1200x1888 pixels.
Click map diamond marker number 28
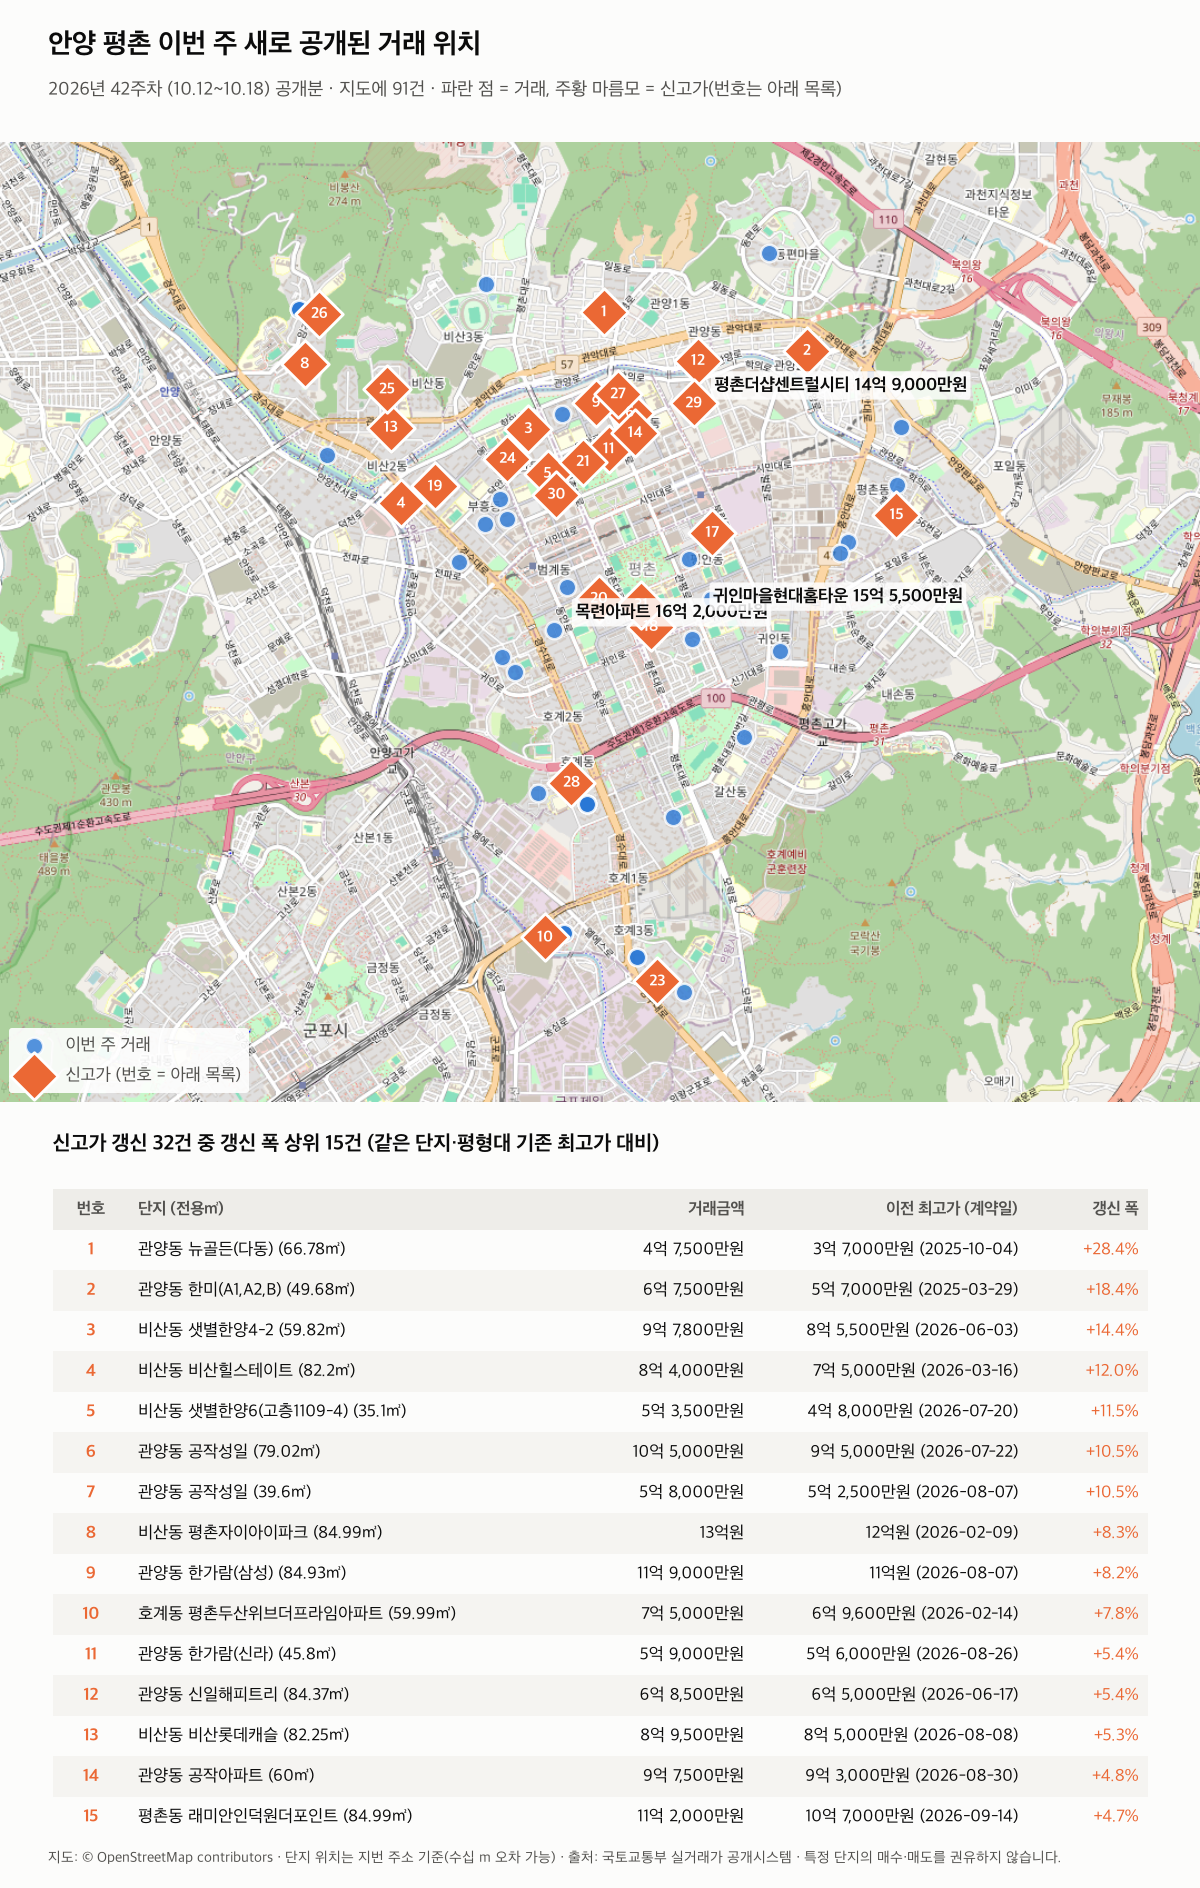(x=571, y=782)
